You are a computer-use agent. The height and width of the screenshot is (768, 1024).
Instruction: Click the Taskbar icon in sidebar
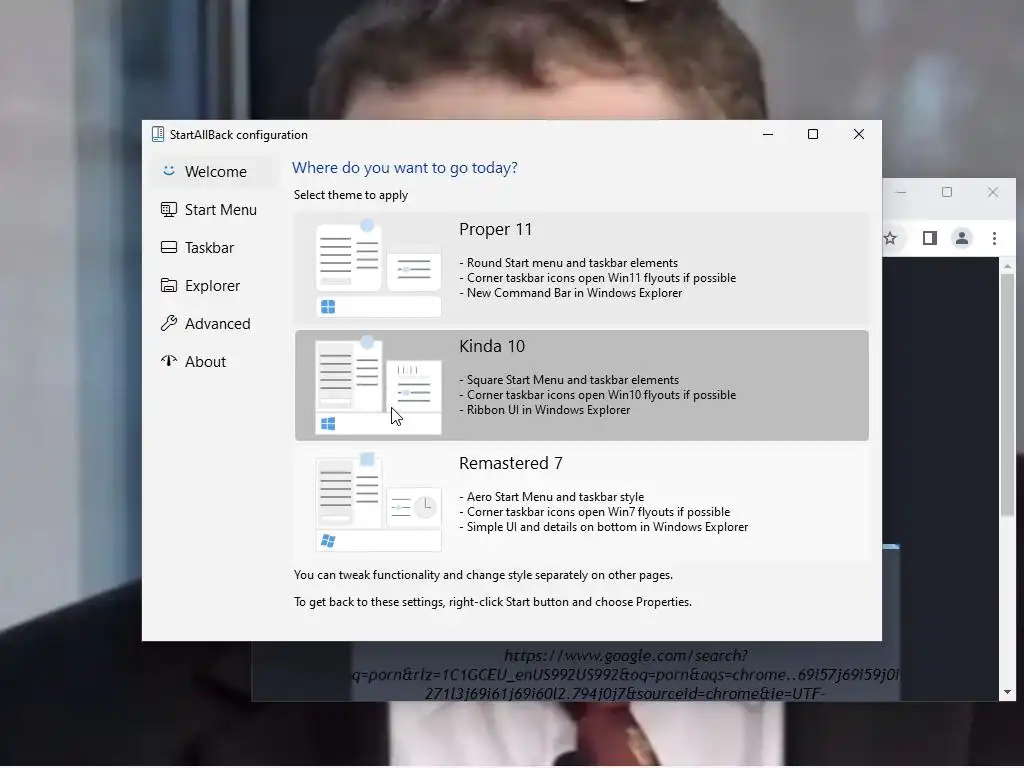pyautogui.click(x=168, y=248)
